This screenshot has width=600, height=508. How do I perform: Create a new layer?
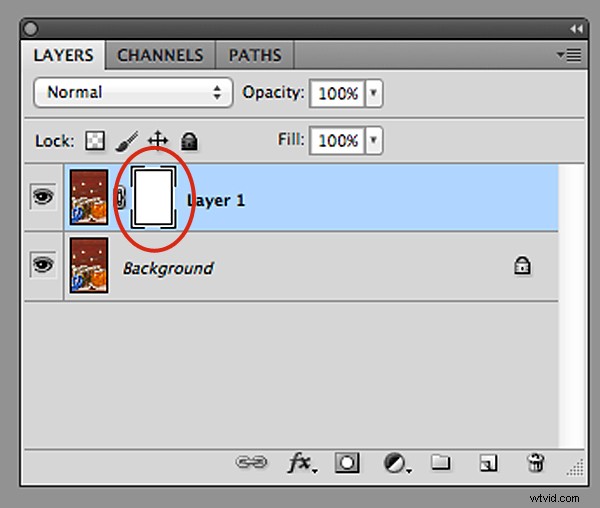(x=487, y=463)
